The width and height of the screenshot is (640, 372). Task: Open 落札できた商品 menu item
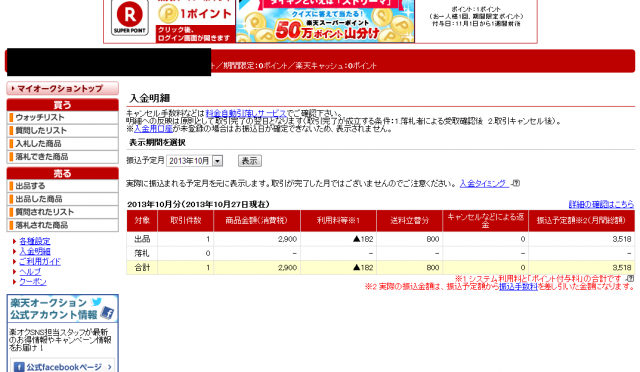[62, 157]
